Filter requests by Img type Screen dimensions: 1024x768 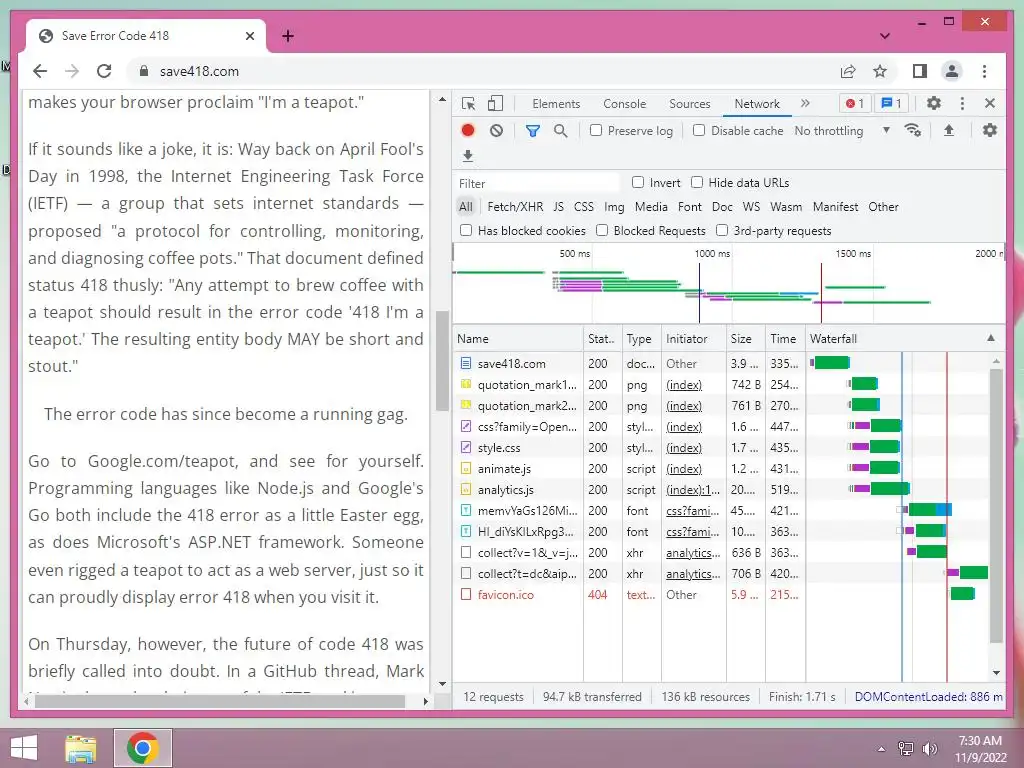coord(614,207)
